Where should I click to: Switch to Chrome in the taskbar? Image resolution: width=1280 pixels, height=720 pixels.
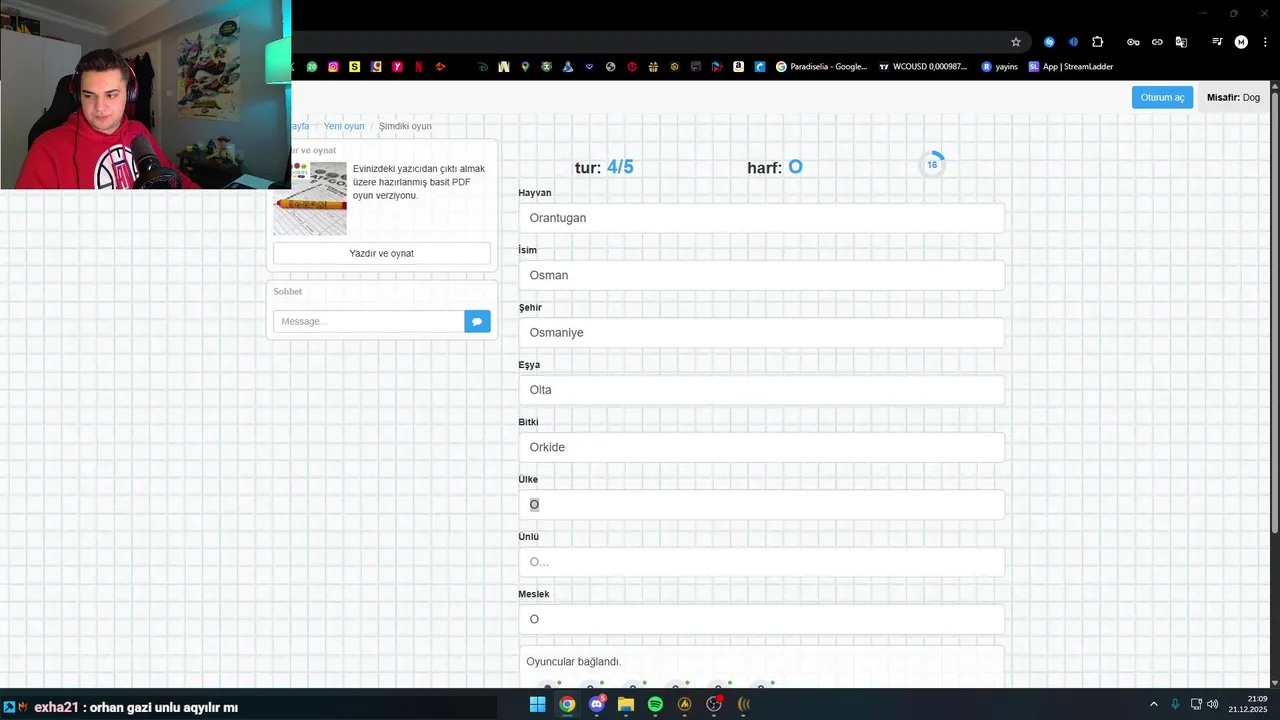[567, 704]
